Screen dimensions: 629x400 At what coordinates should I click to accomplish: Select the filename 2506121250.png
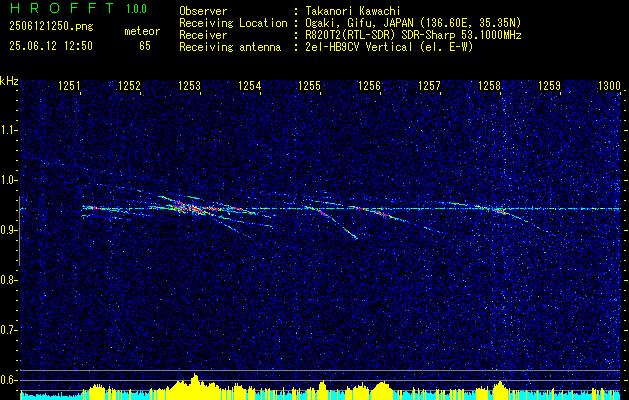[x=51, y=27]
